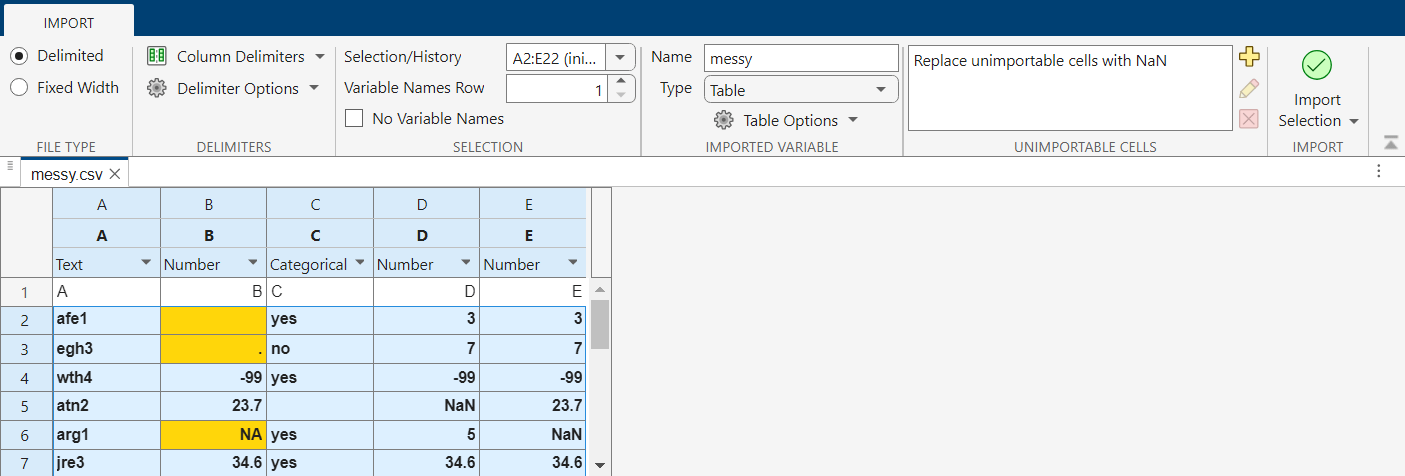Click the green Import Selection checkmark icon

(x=1317, y=66)
